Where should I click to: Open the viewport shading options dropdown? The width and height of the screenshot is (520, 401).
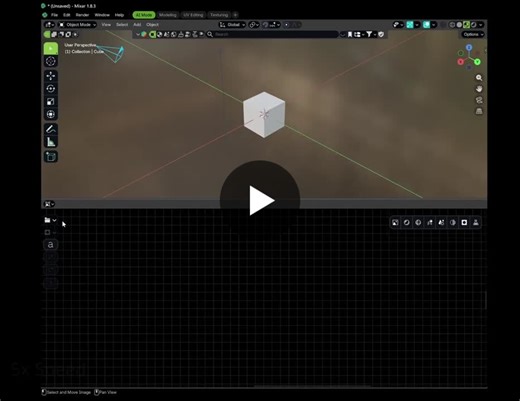(480, 25)
